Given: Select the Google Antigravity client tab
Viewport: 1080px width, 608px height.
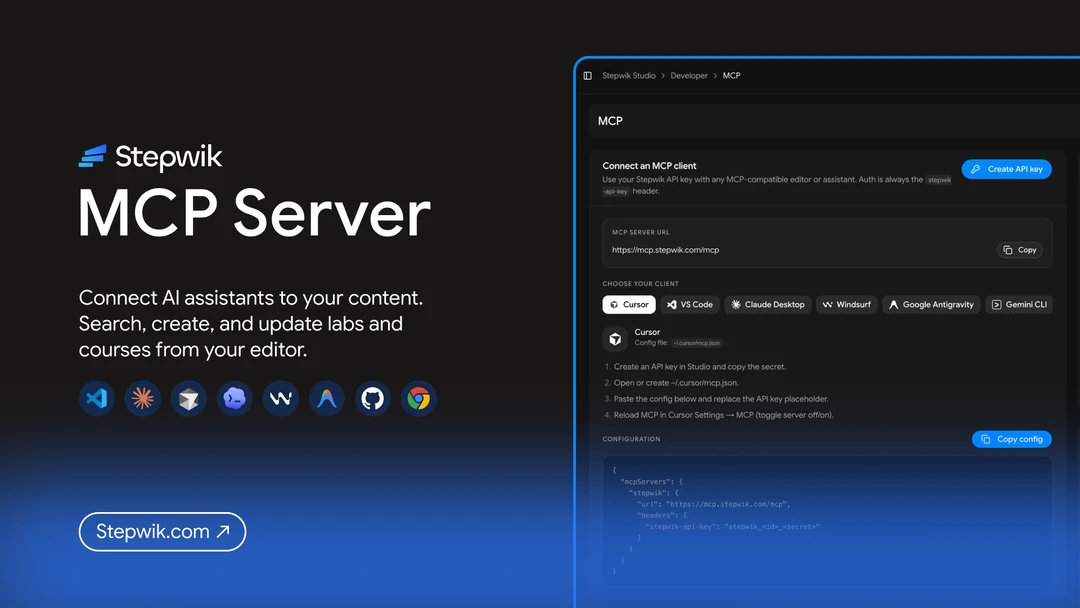Looking at the screenshot, I should click(x=931, y=304).
